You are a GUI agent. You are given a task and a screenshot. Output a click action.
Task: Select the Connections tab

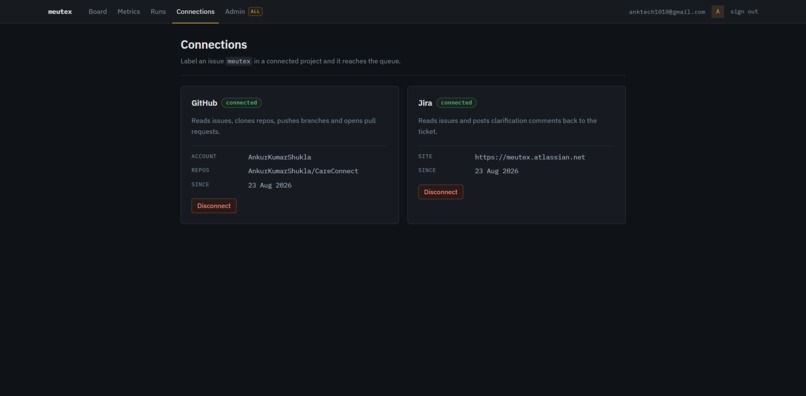195,11
